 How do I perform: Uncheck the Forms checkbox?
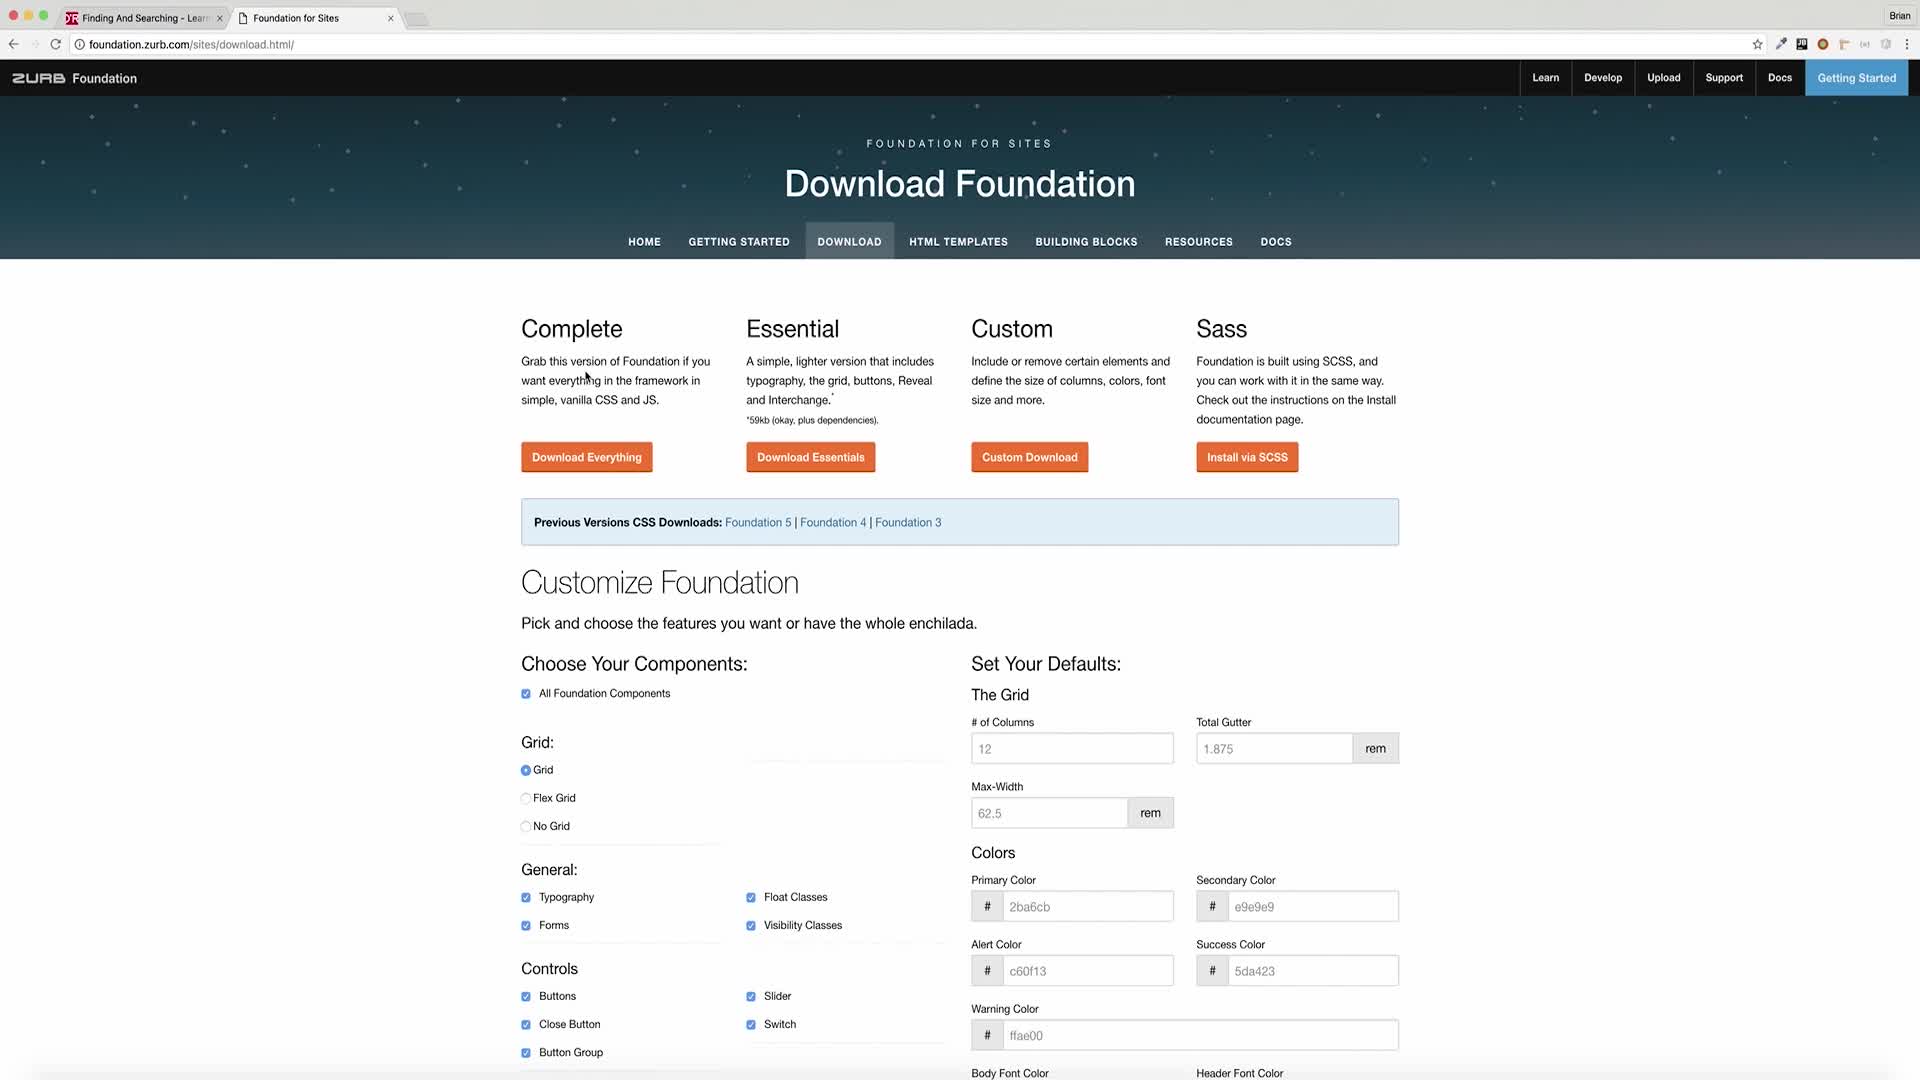526,926
